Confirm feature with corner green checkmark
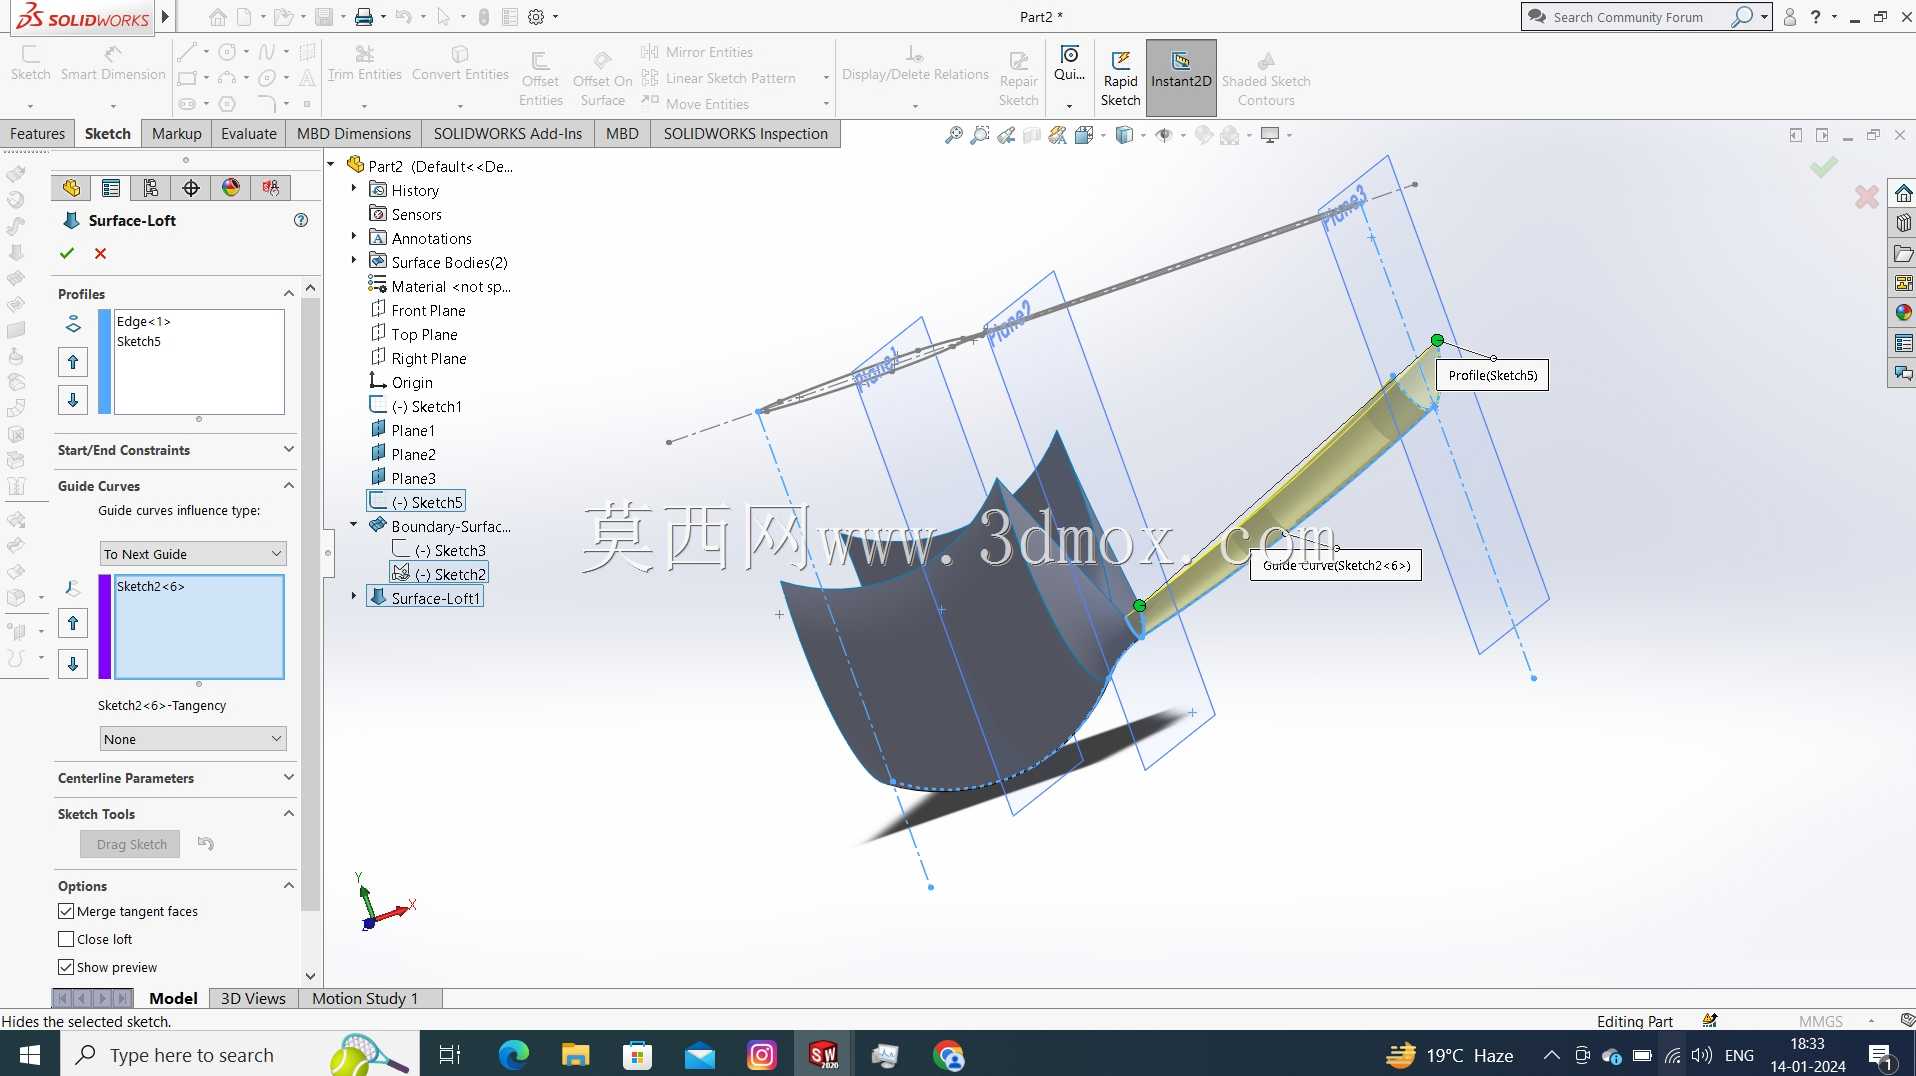Image resolution: width=1916 pixels, height=1076 pixels. click(x=1823, y=167)
